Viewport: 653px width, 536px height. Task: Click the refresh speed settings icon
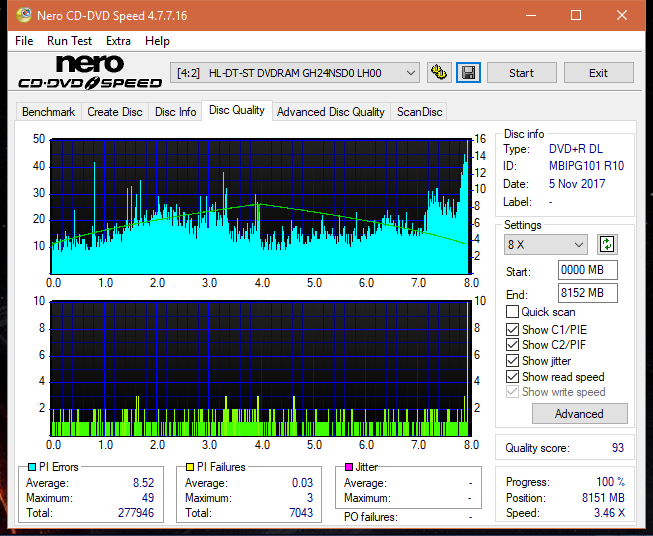pos(607,244)
